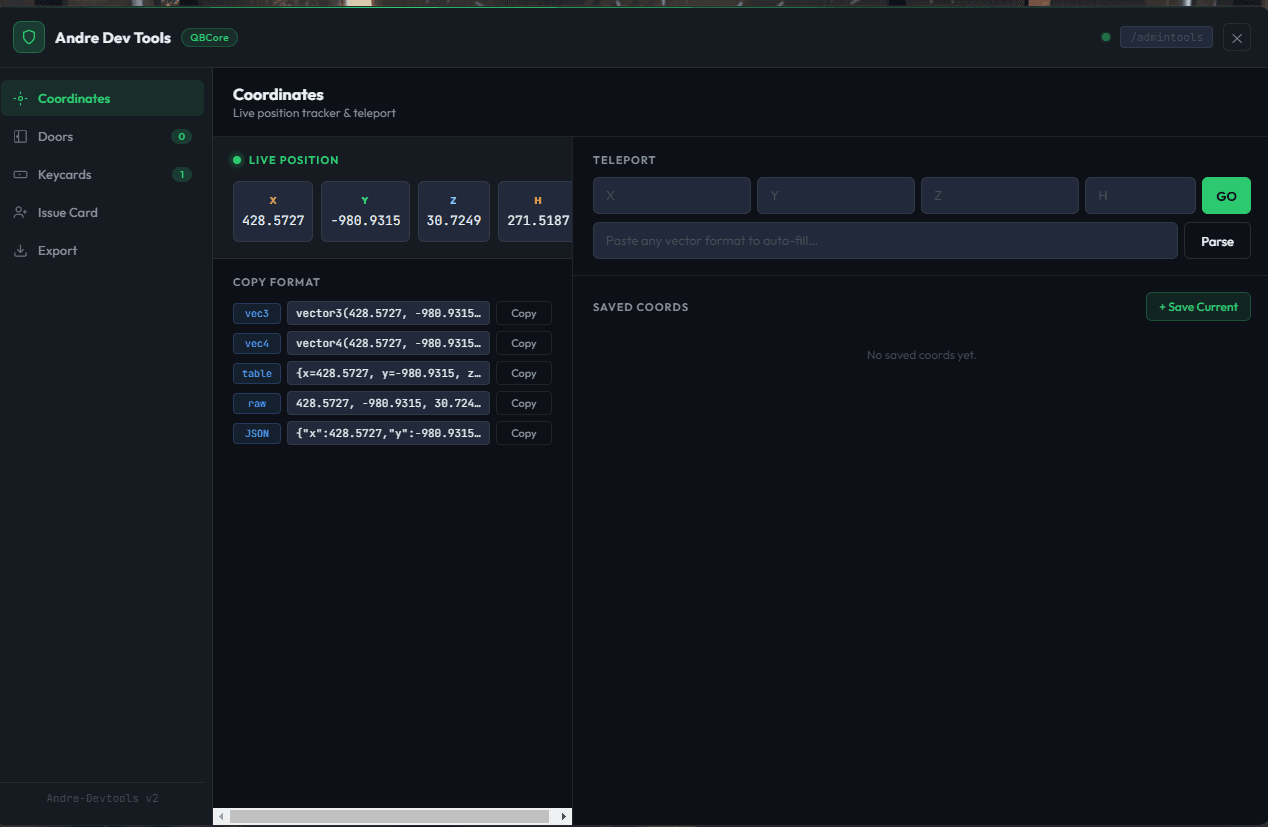Click the 'COPY FORMAT' heading
This screenshot has height=827, width=1268.
[x=276, y=282]
